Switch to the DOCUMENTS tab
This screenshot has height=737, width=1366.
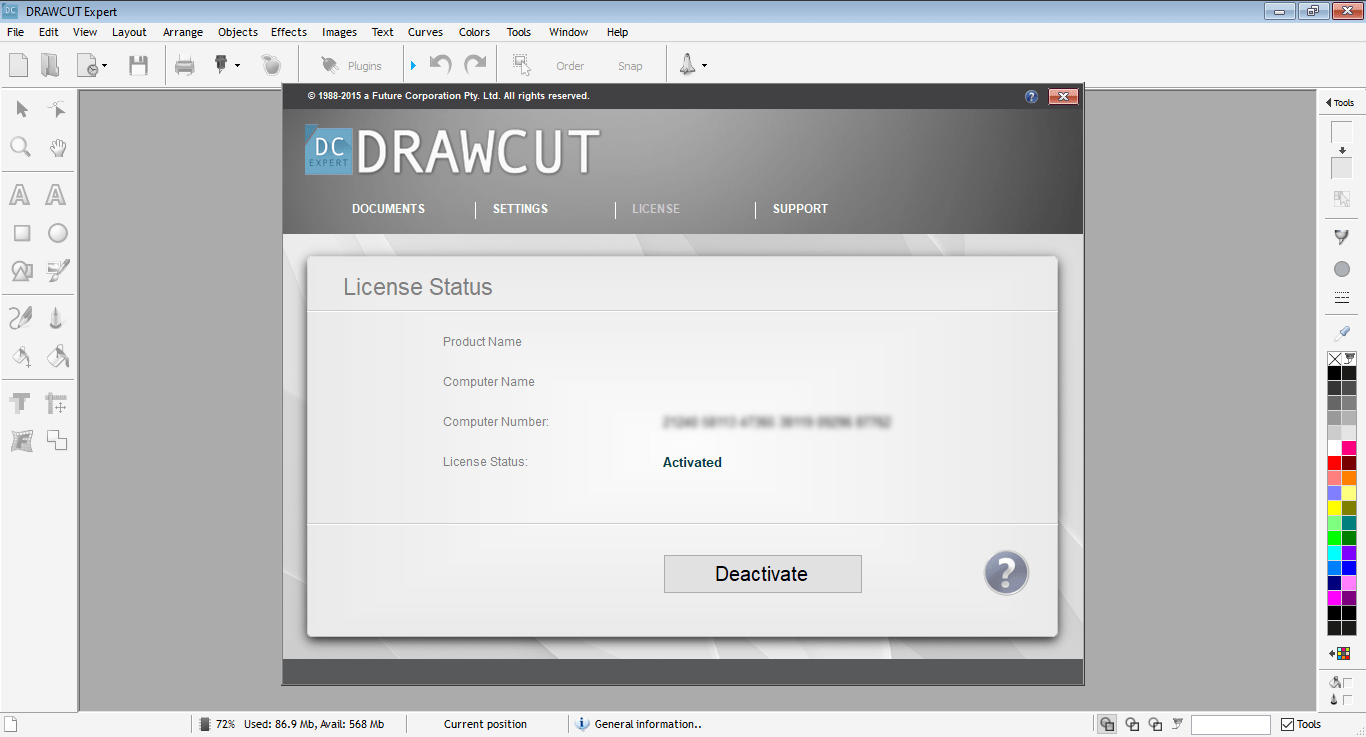click(x=388, y=209)
